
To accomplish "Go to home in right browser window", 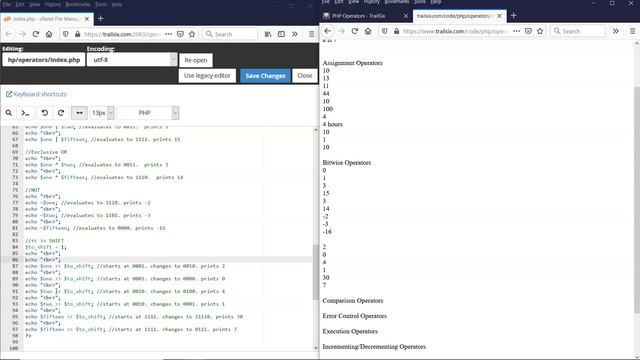I will pos(368,31).
